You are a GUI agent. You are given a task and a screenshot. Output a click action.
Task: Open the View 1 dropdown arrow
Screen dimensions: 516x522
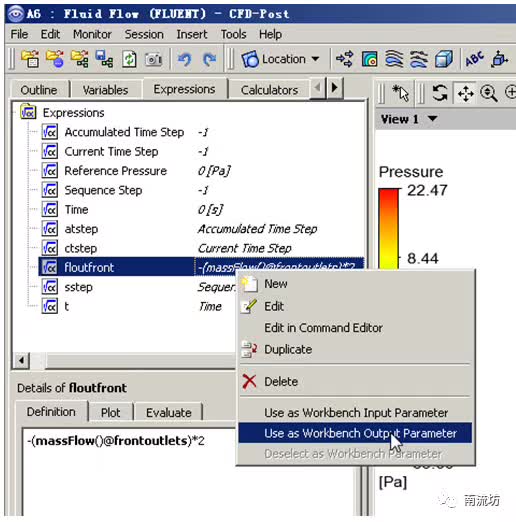[433, 118]
